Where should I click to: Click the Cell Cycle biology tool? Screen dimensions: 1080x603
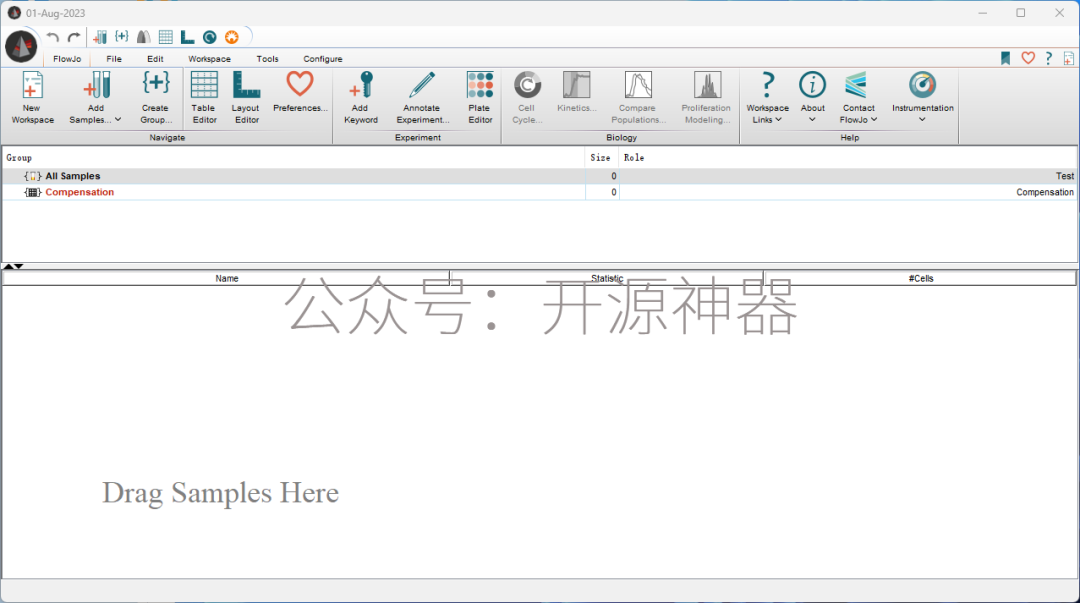527,98
